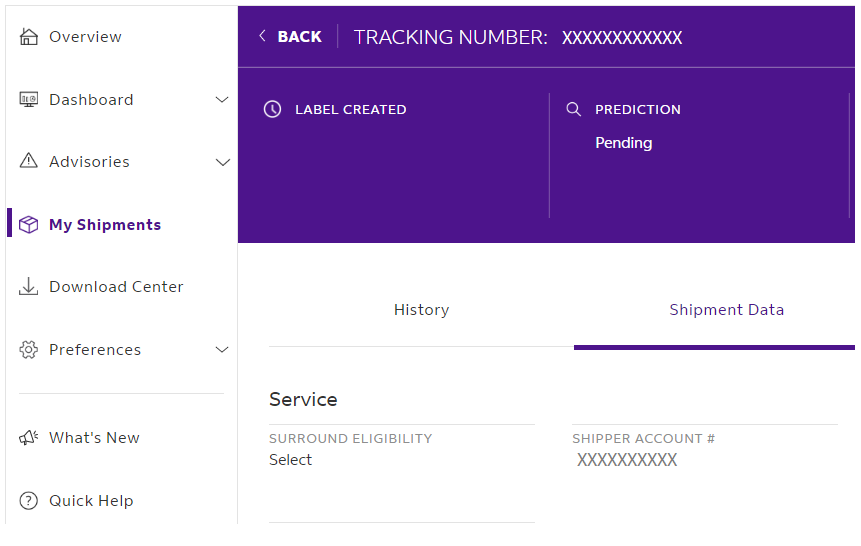Image resolution: width=861 pixels, height=546 pixels.
Task: Click the Preferences gear icon
Action: click(29, 349)
